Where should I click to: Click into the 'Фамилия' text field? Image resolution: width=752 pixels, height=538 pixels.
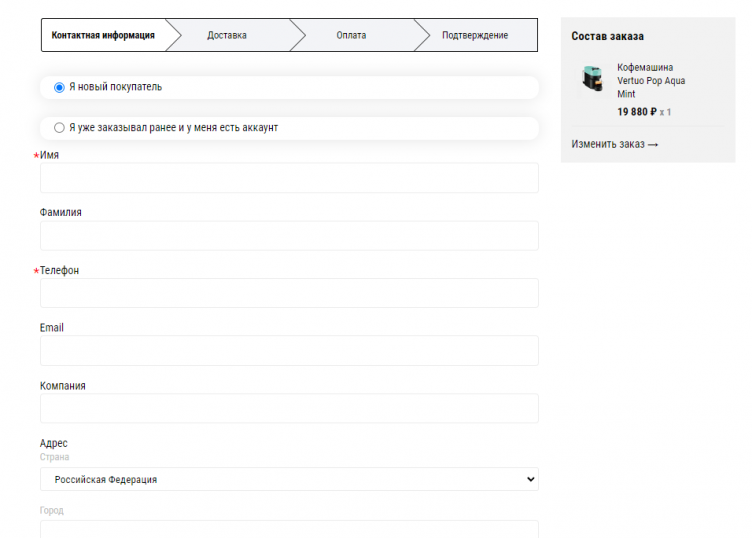[x=289, y=236]
